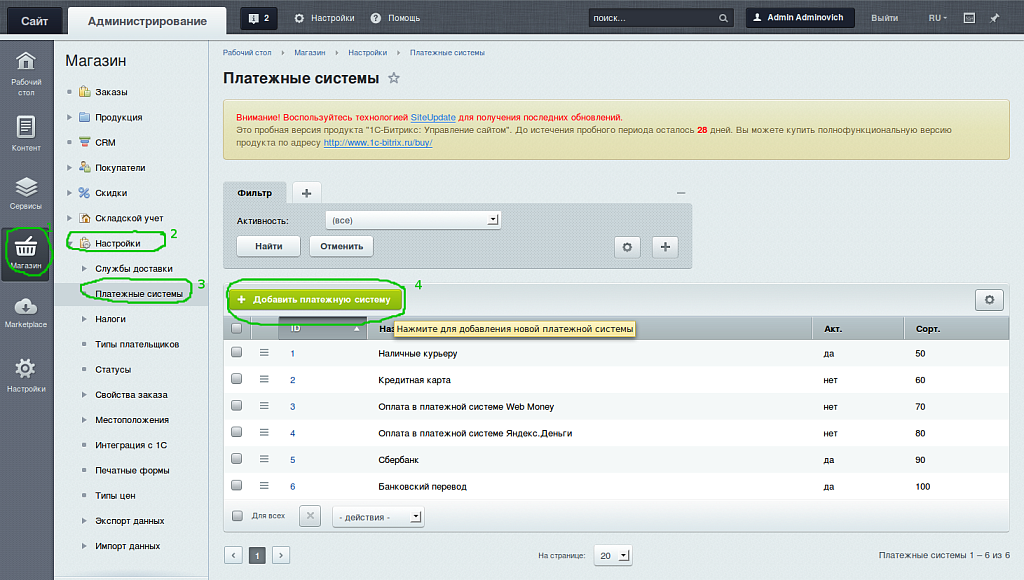
Task: Add page to favorites with star icon
Action: (x=394, y=78)
